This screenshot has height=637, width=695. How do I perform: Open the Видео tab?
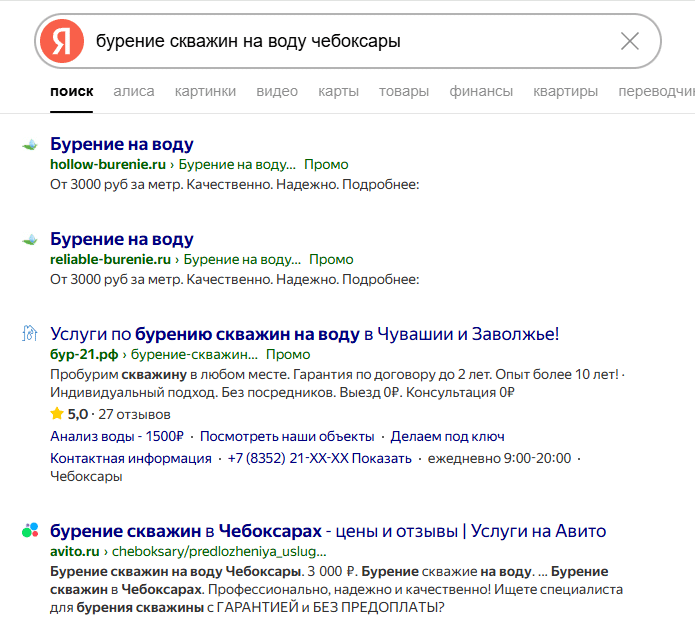(x=277, y=91)
